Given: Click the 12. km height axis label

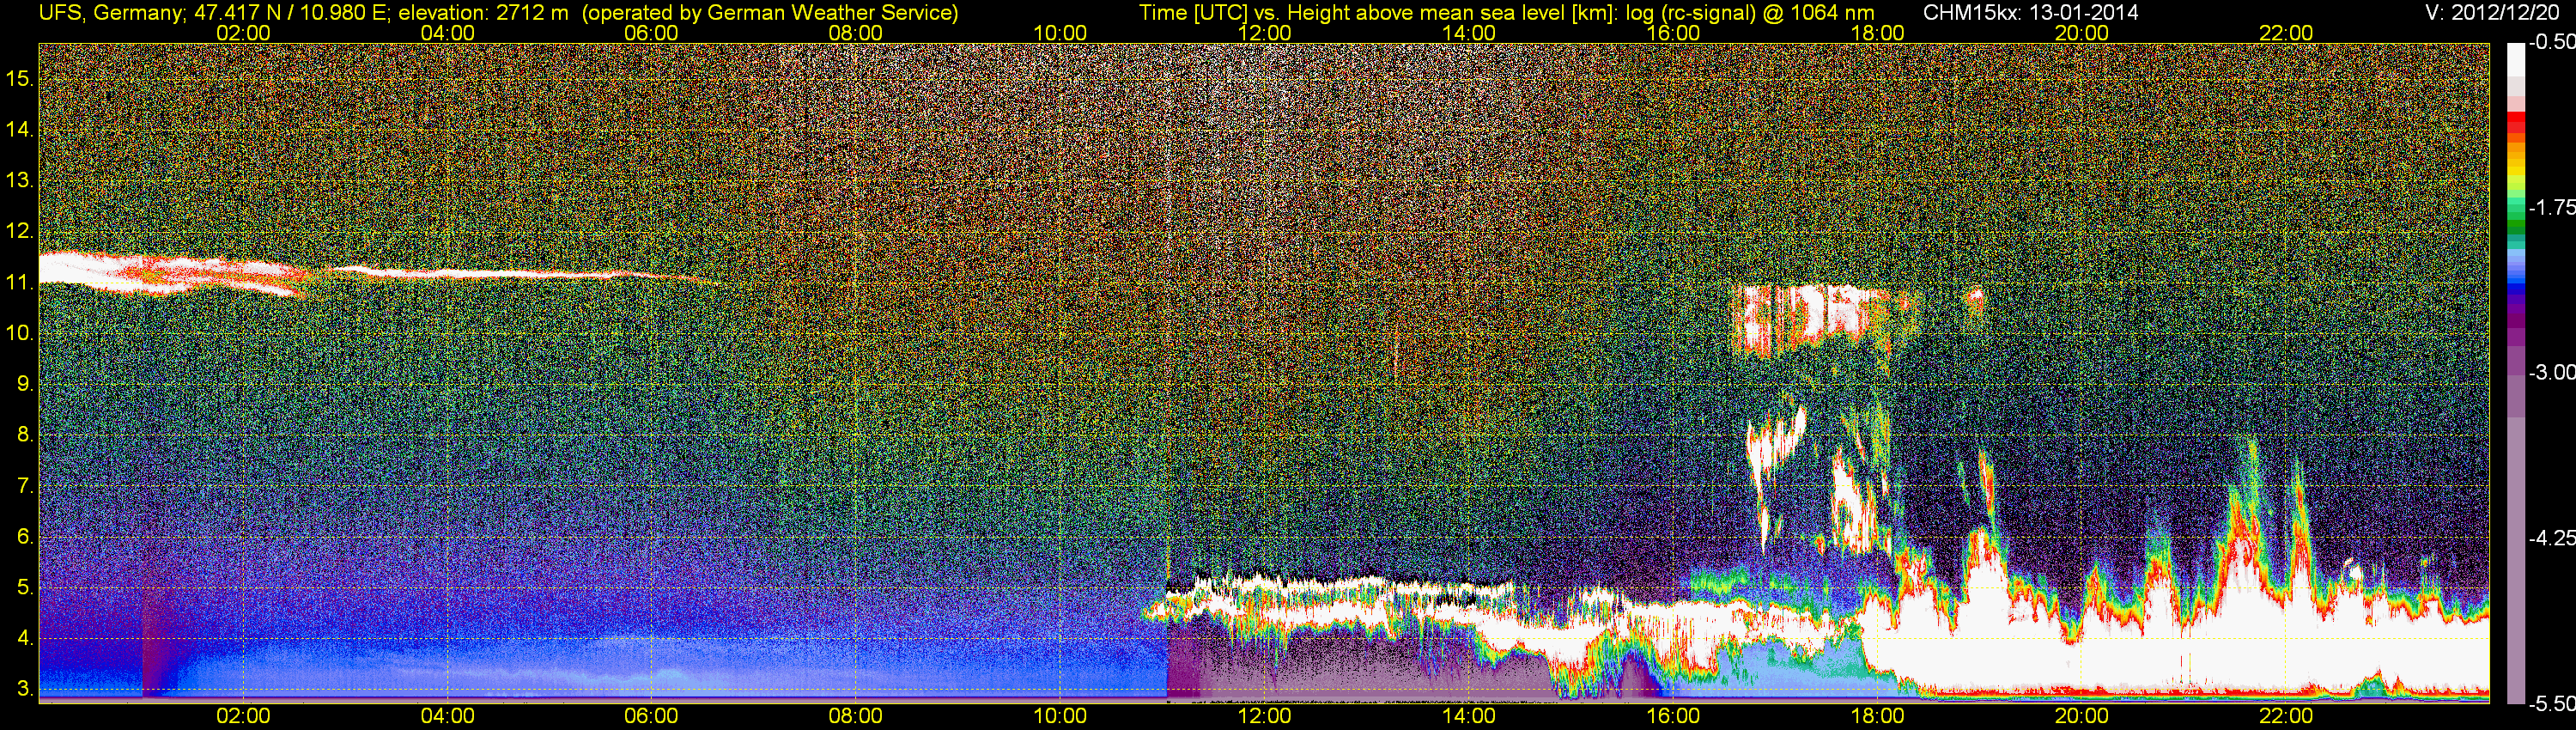Looking at the screenshot, I should click(20, 231).
